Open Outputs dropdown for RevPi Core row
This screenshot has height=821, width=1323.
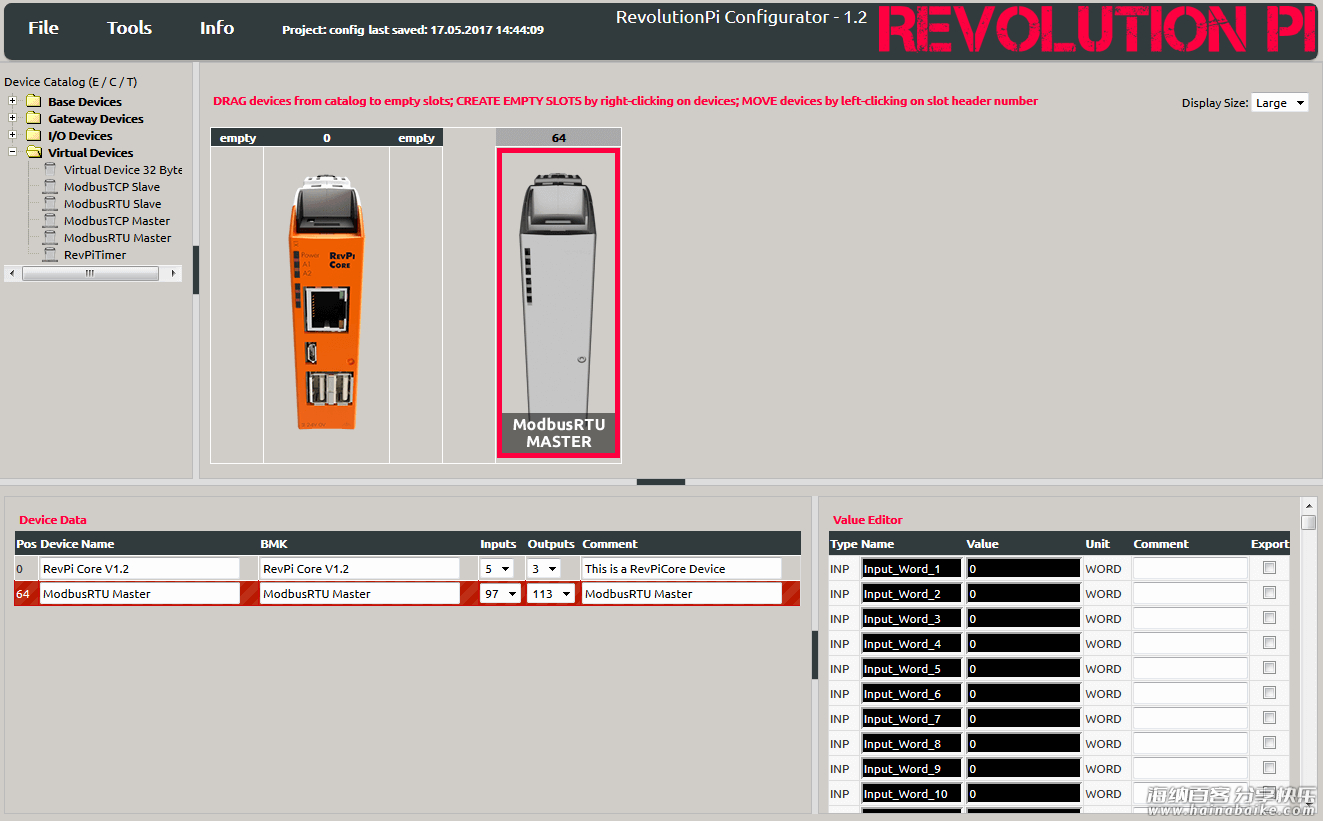(x=545, y=568)
